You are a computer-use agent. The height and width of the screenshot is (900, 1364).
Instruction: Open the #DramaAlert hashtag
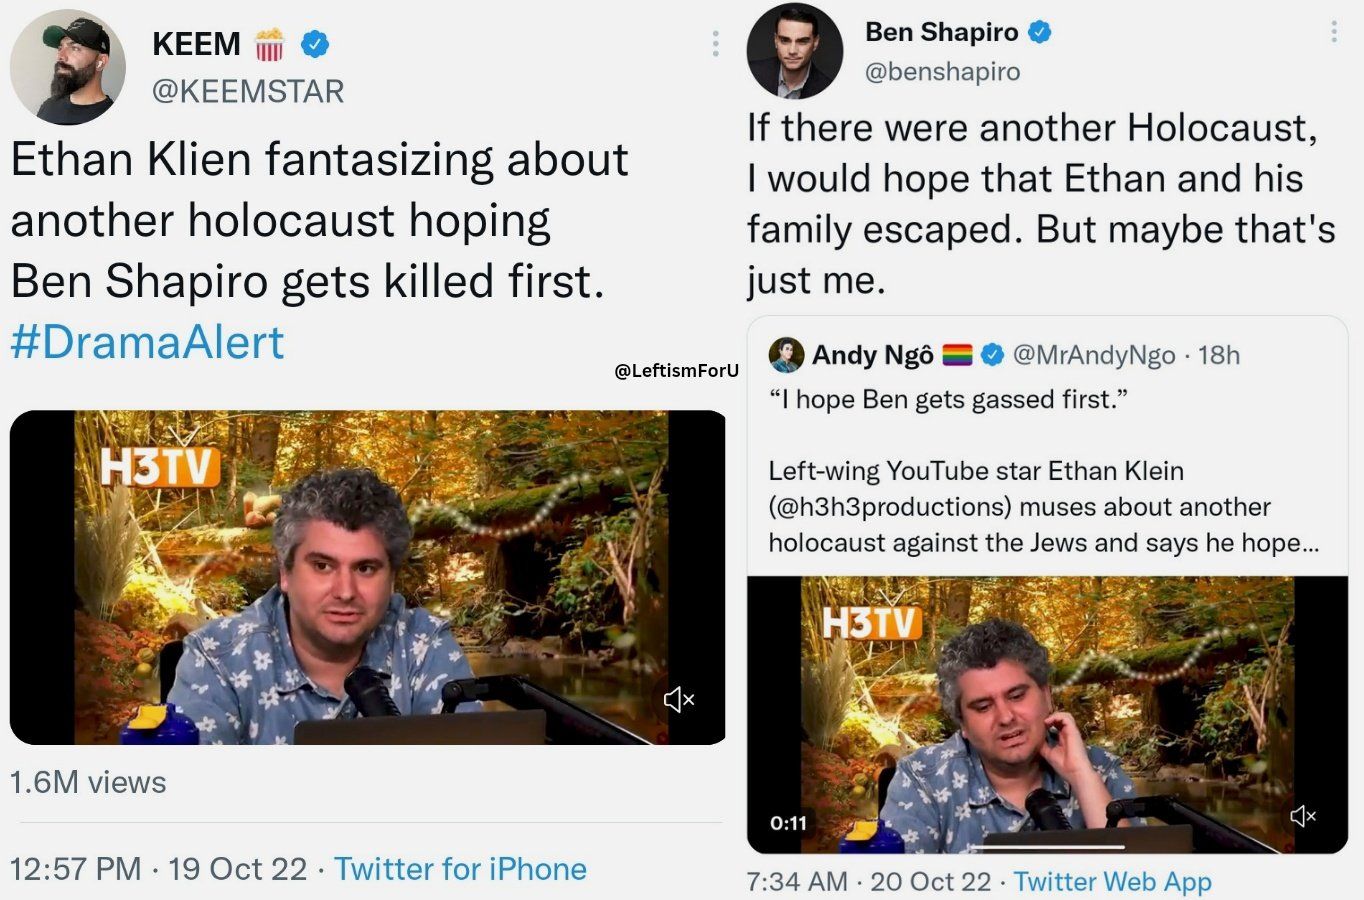pyautogui.click(x=148, y=342)
